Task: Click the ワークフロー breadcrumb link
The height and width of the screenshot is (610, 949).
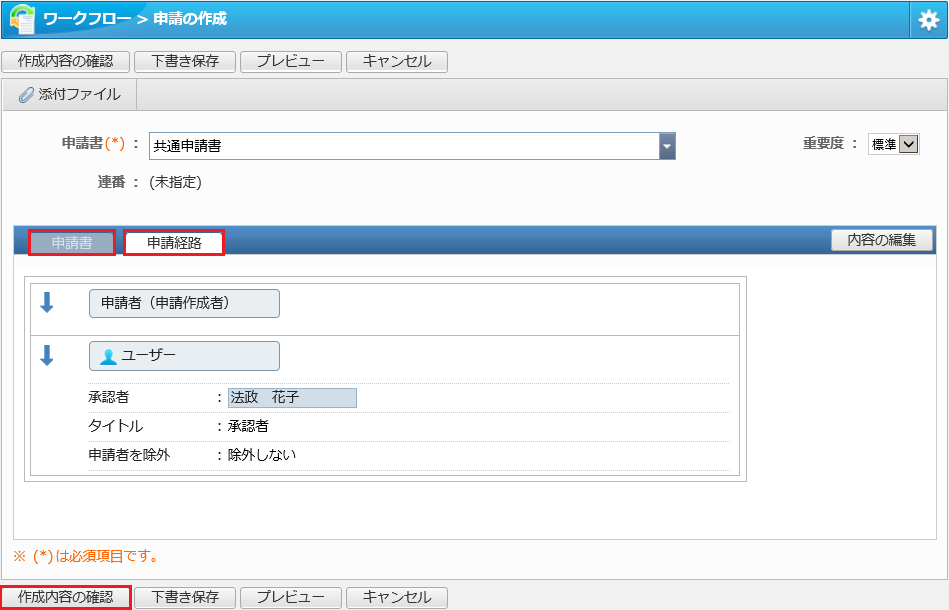Action: (87, 19)
